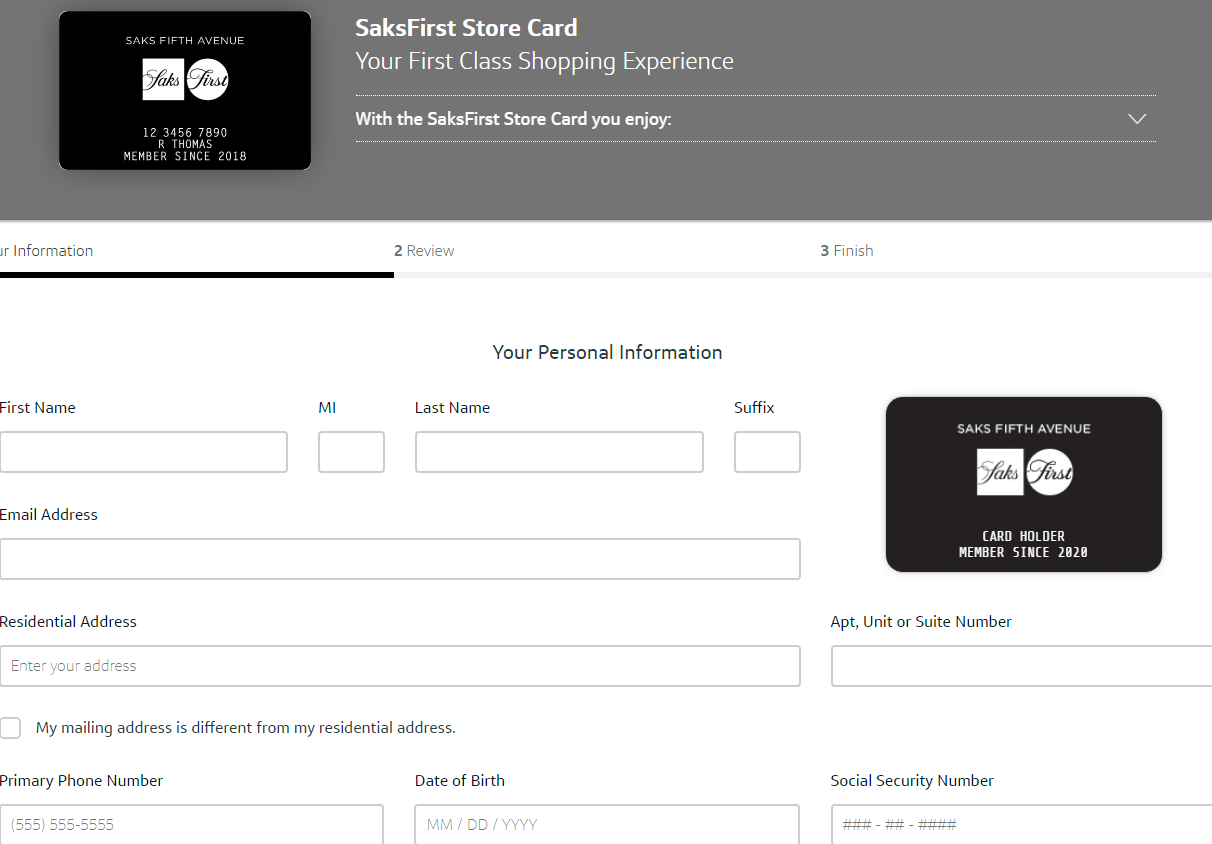Click the 'With the SaksFirst Store Card you enjoy' heading
This screenshot has width=1212, height=844.
513,119
